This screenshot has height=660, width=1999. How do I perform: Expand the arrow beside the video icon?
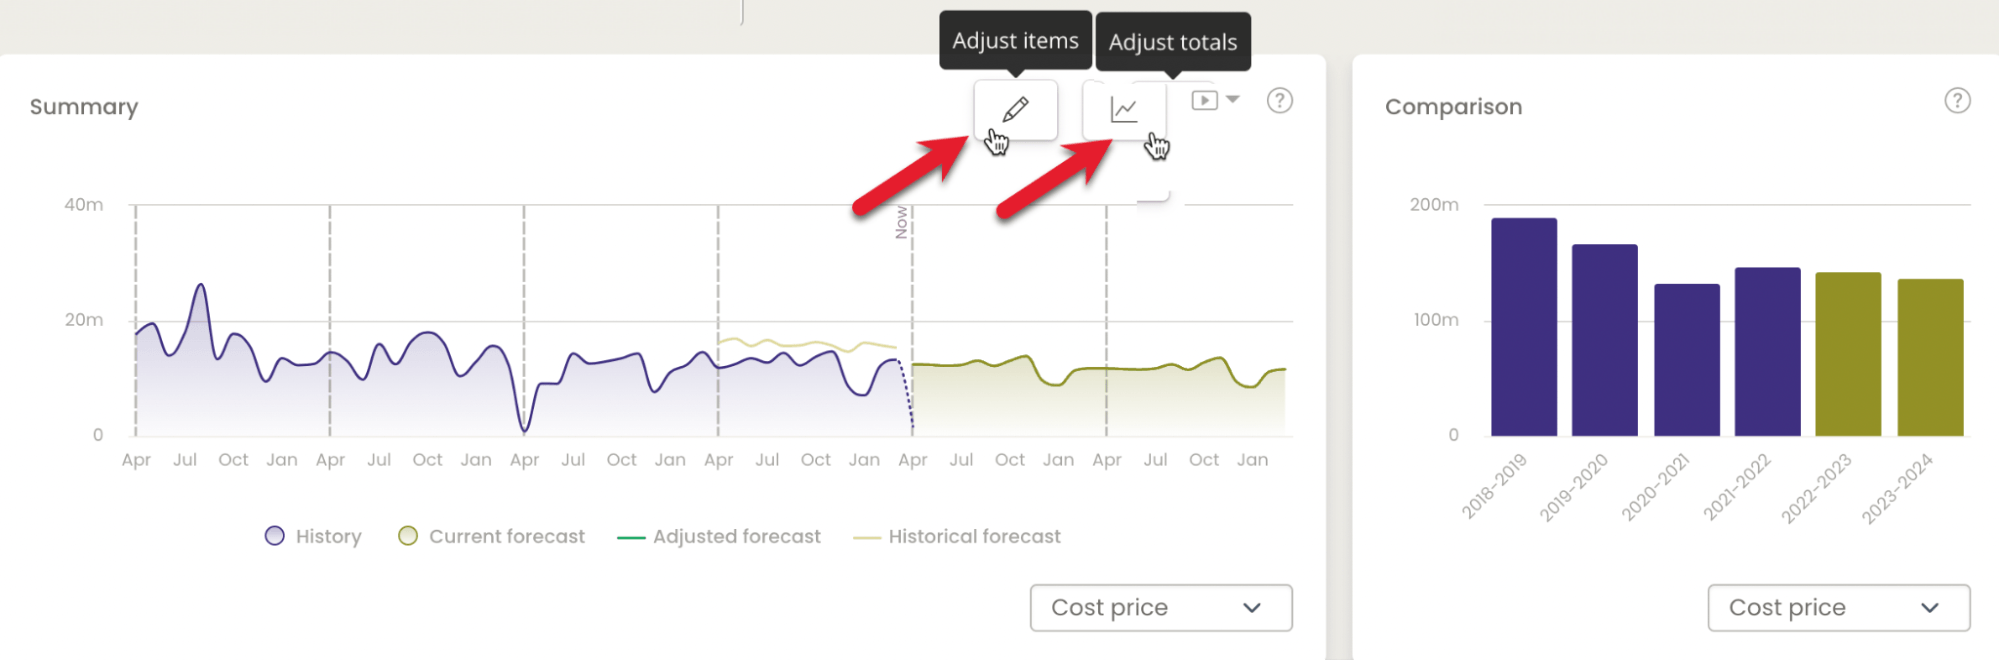1233,100
